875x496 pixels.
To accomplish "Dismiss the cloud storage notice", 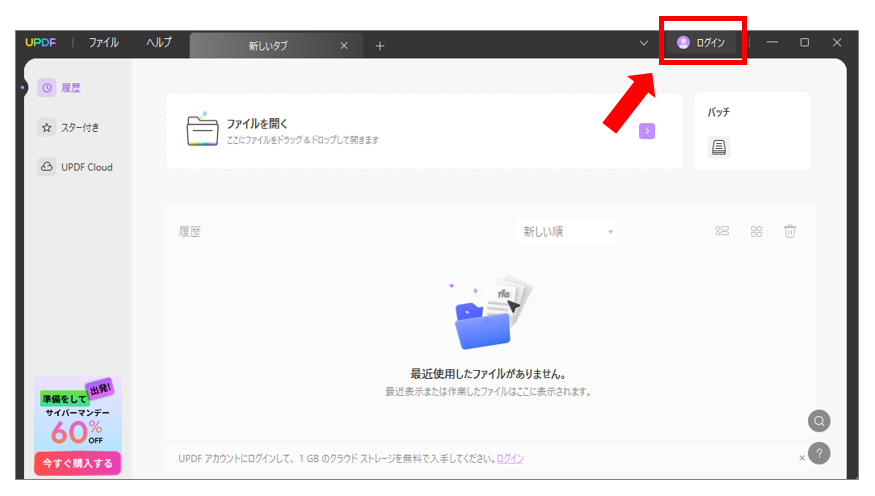I will click(x=802, y=458).
